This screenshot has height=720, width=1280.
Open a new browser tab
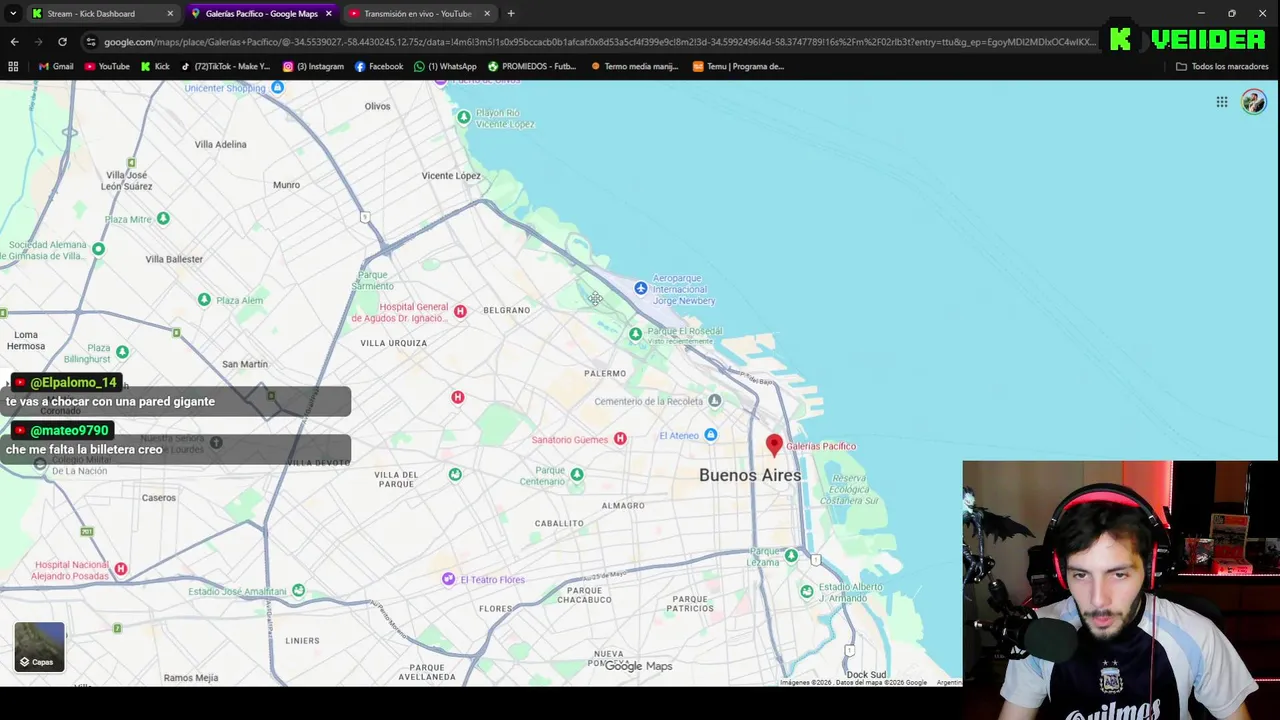pos(511,14)
